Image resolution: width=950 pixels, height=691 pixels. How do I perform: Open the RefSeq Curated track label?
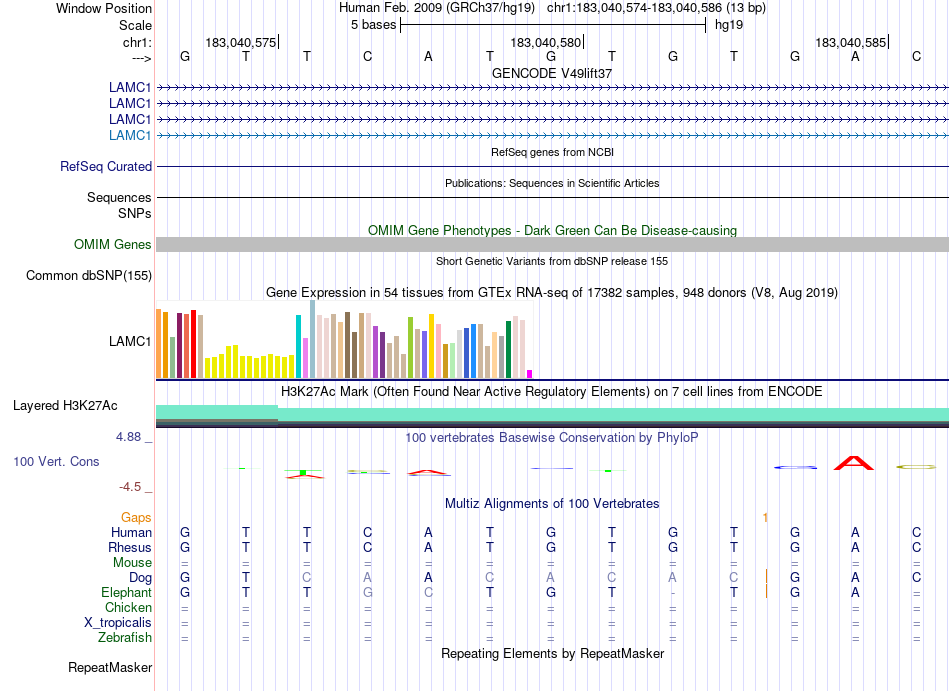click(106, 166)
